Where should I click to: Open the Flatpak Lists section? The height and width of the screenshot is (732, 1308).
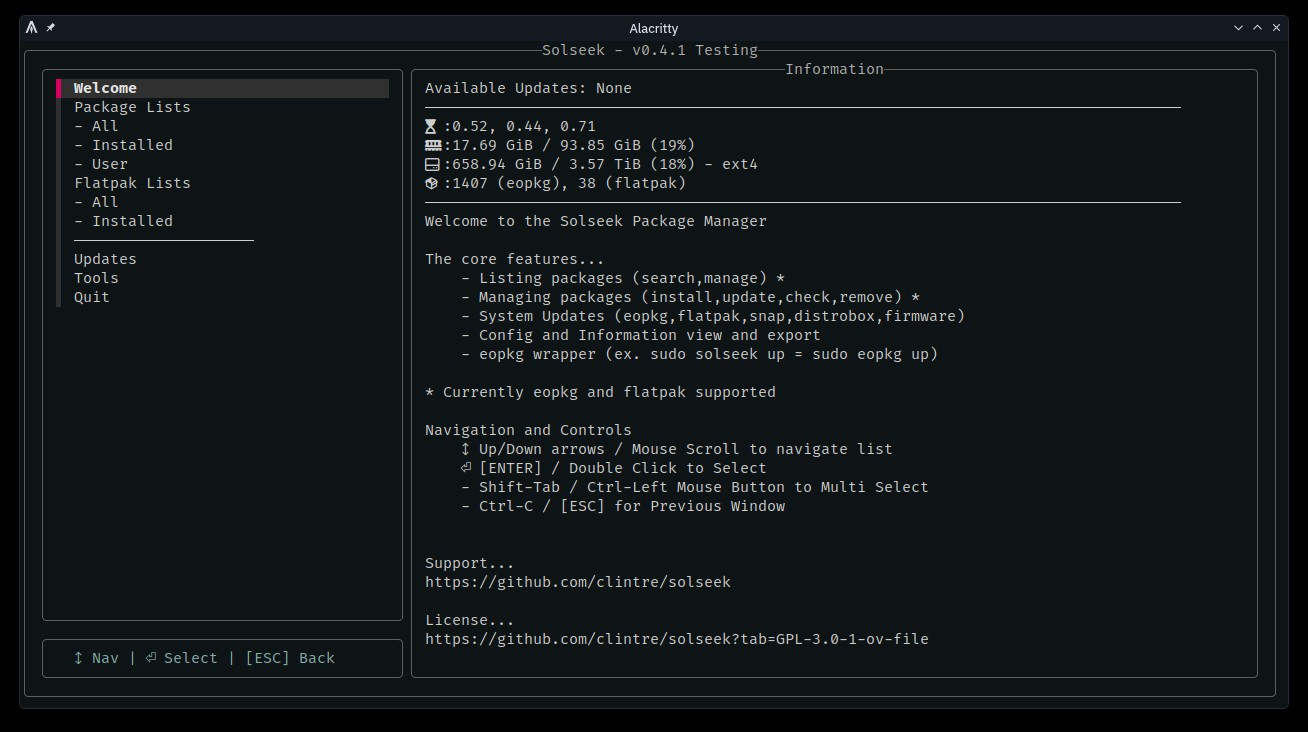(132, 183)
